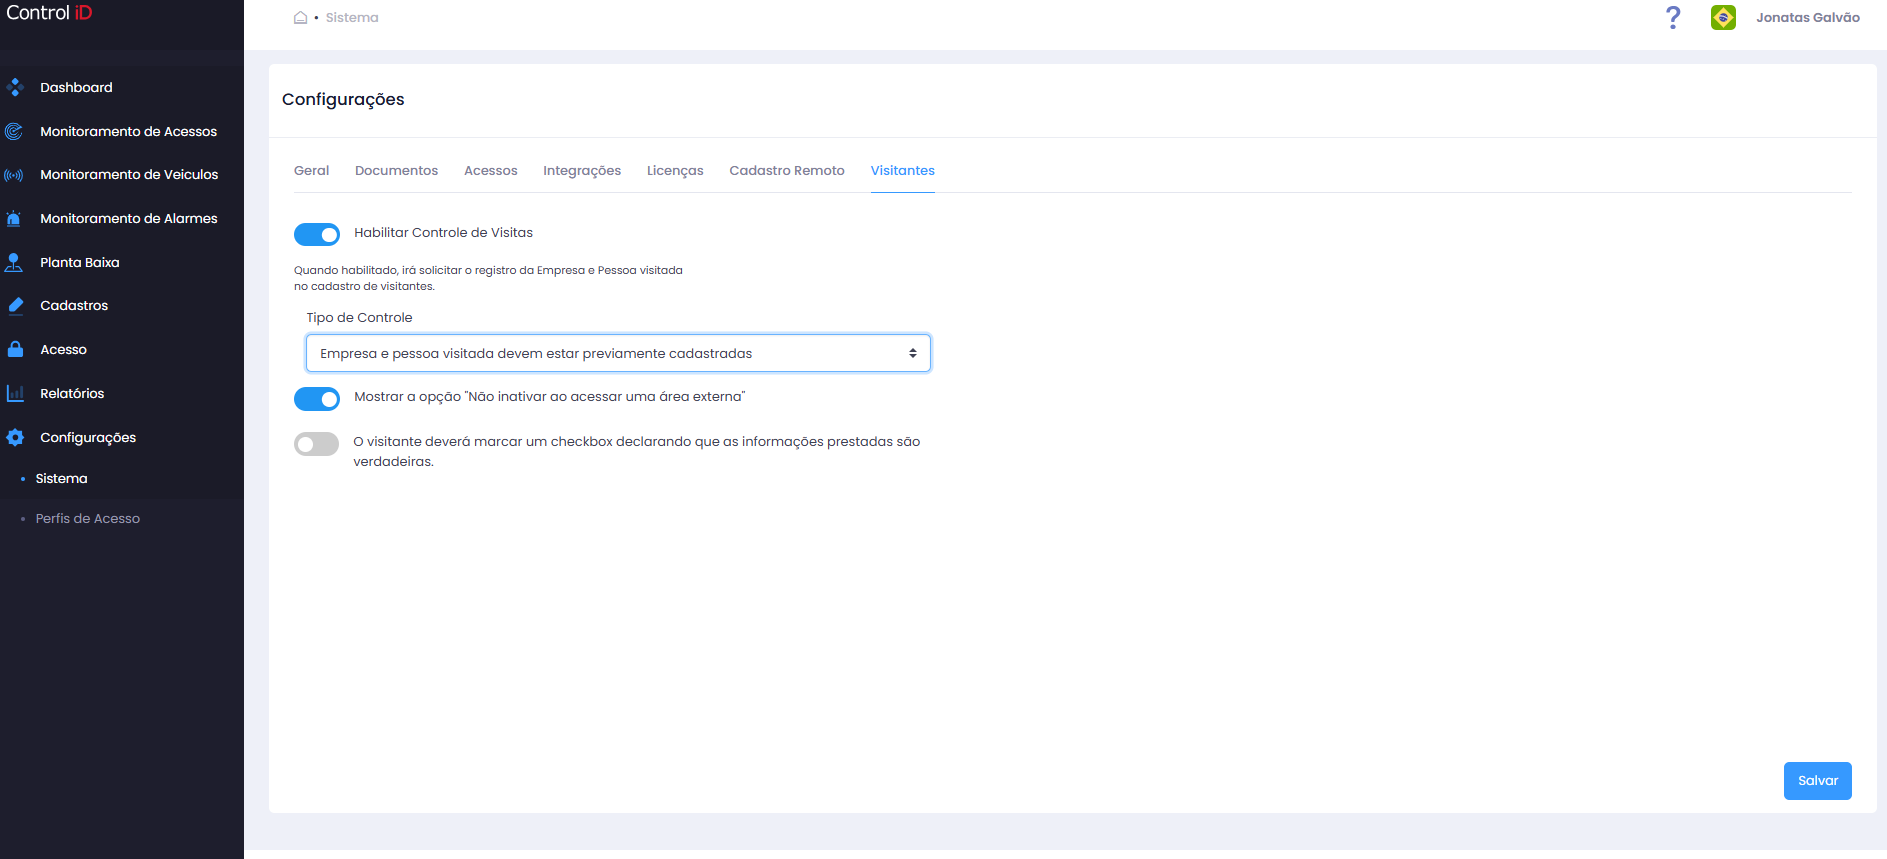Open the Jonatas Galvão user menu

click(1808, 18)
